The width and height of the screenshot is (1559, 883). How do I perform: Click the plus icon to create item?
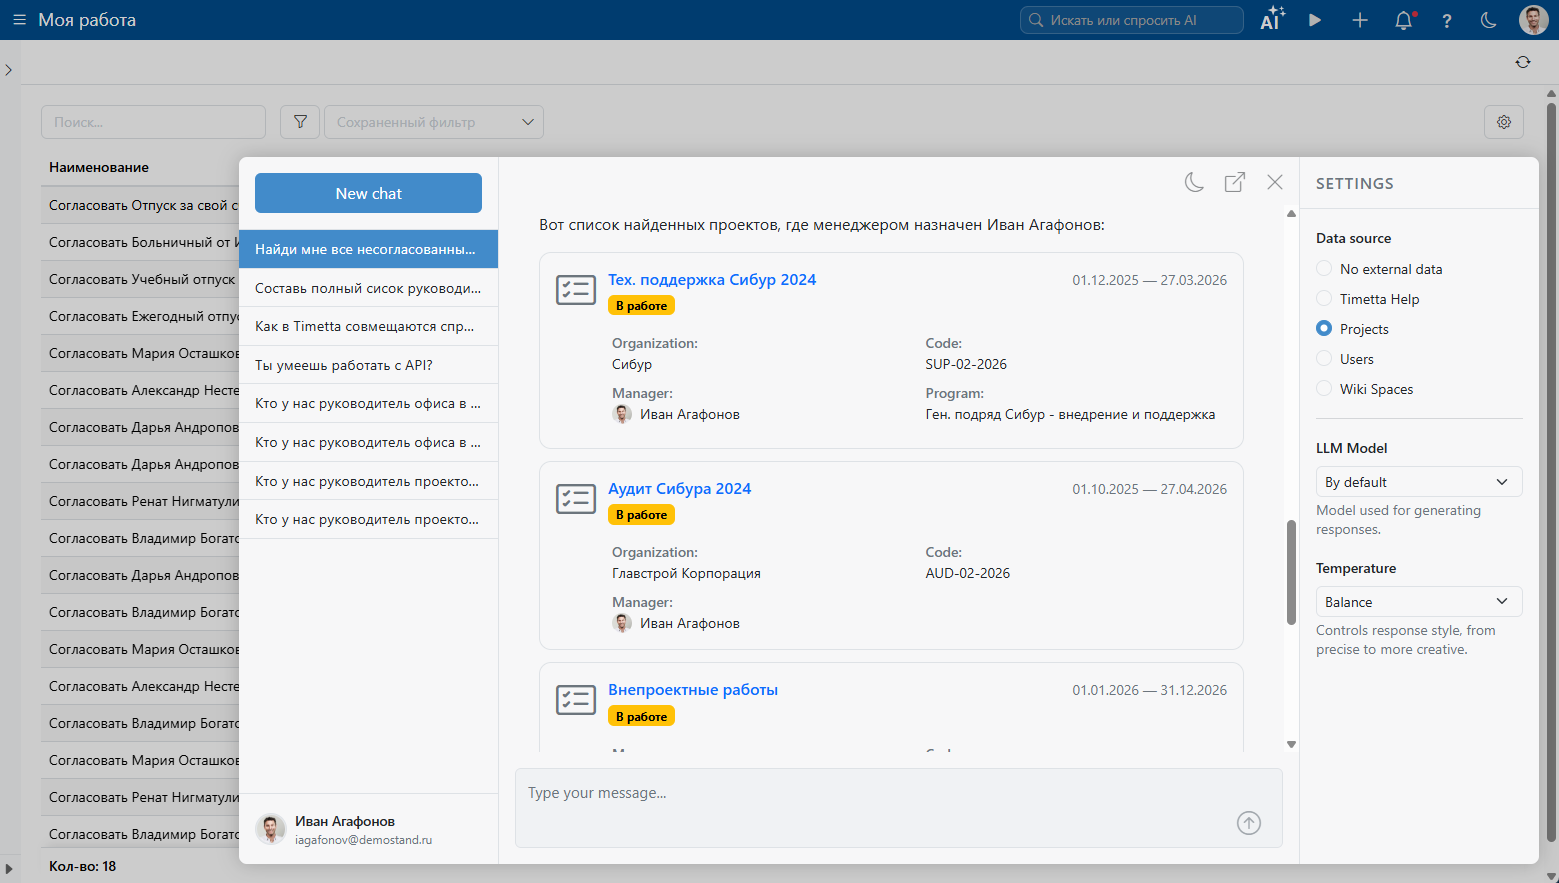tap(1359, 20)
